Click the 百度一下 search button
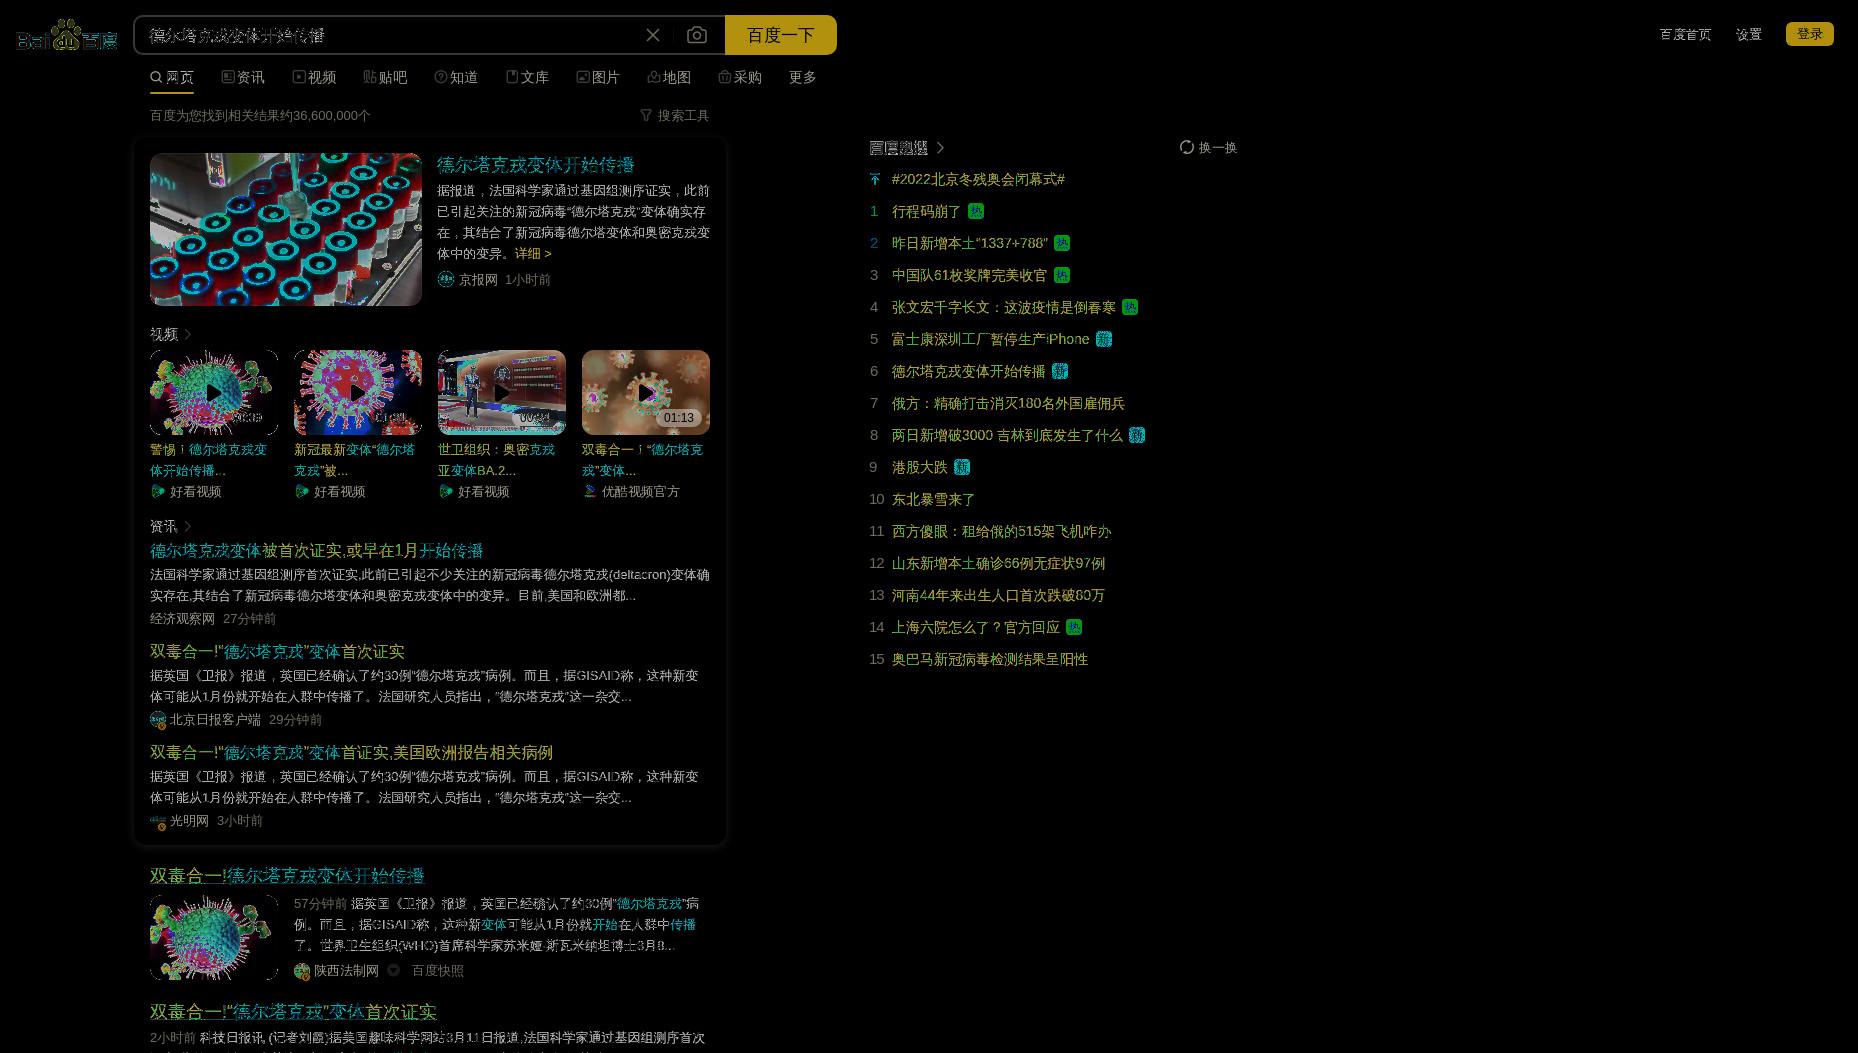 [781, 35]
